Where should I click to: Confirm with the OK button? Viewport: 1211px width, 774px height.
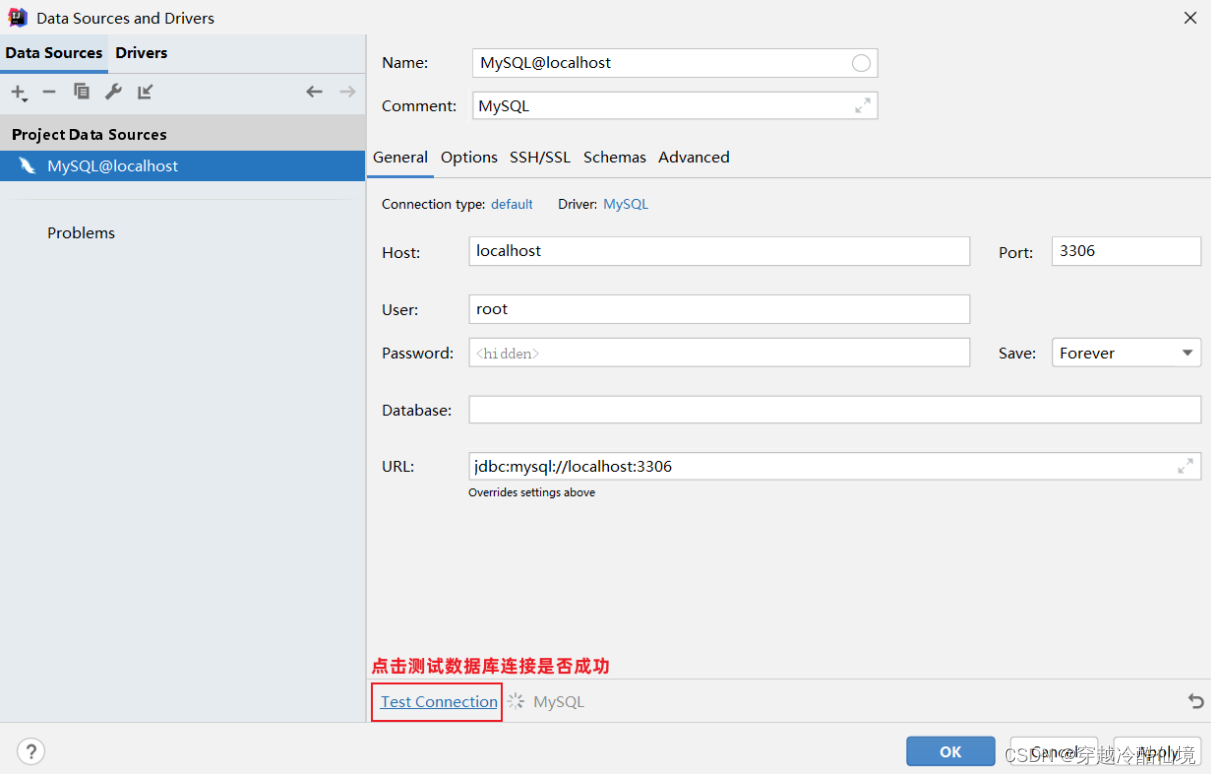pos(951,752)
